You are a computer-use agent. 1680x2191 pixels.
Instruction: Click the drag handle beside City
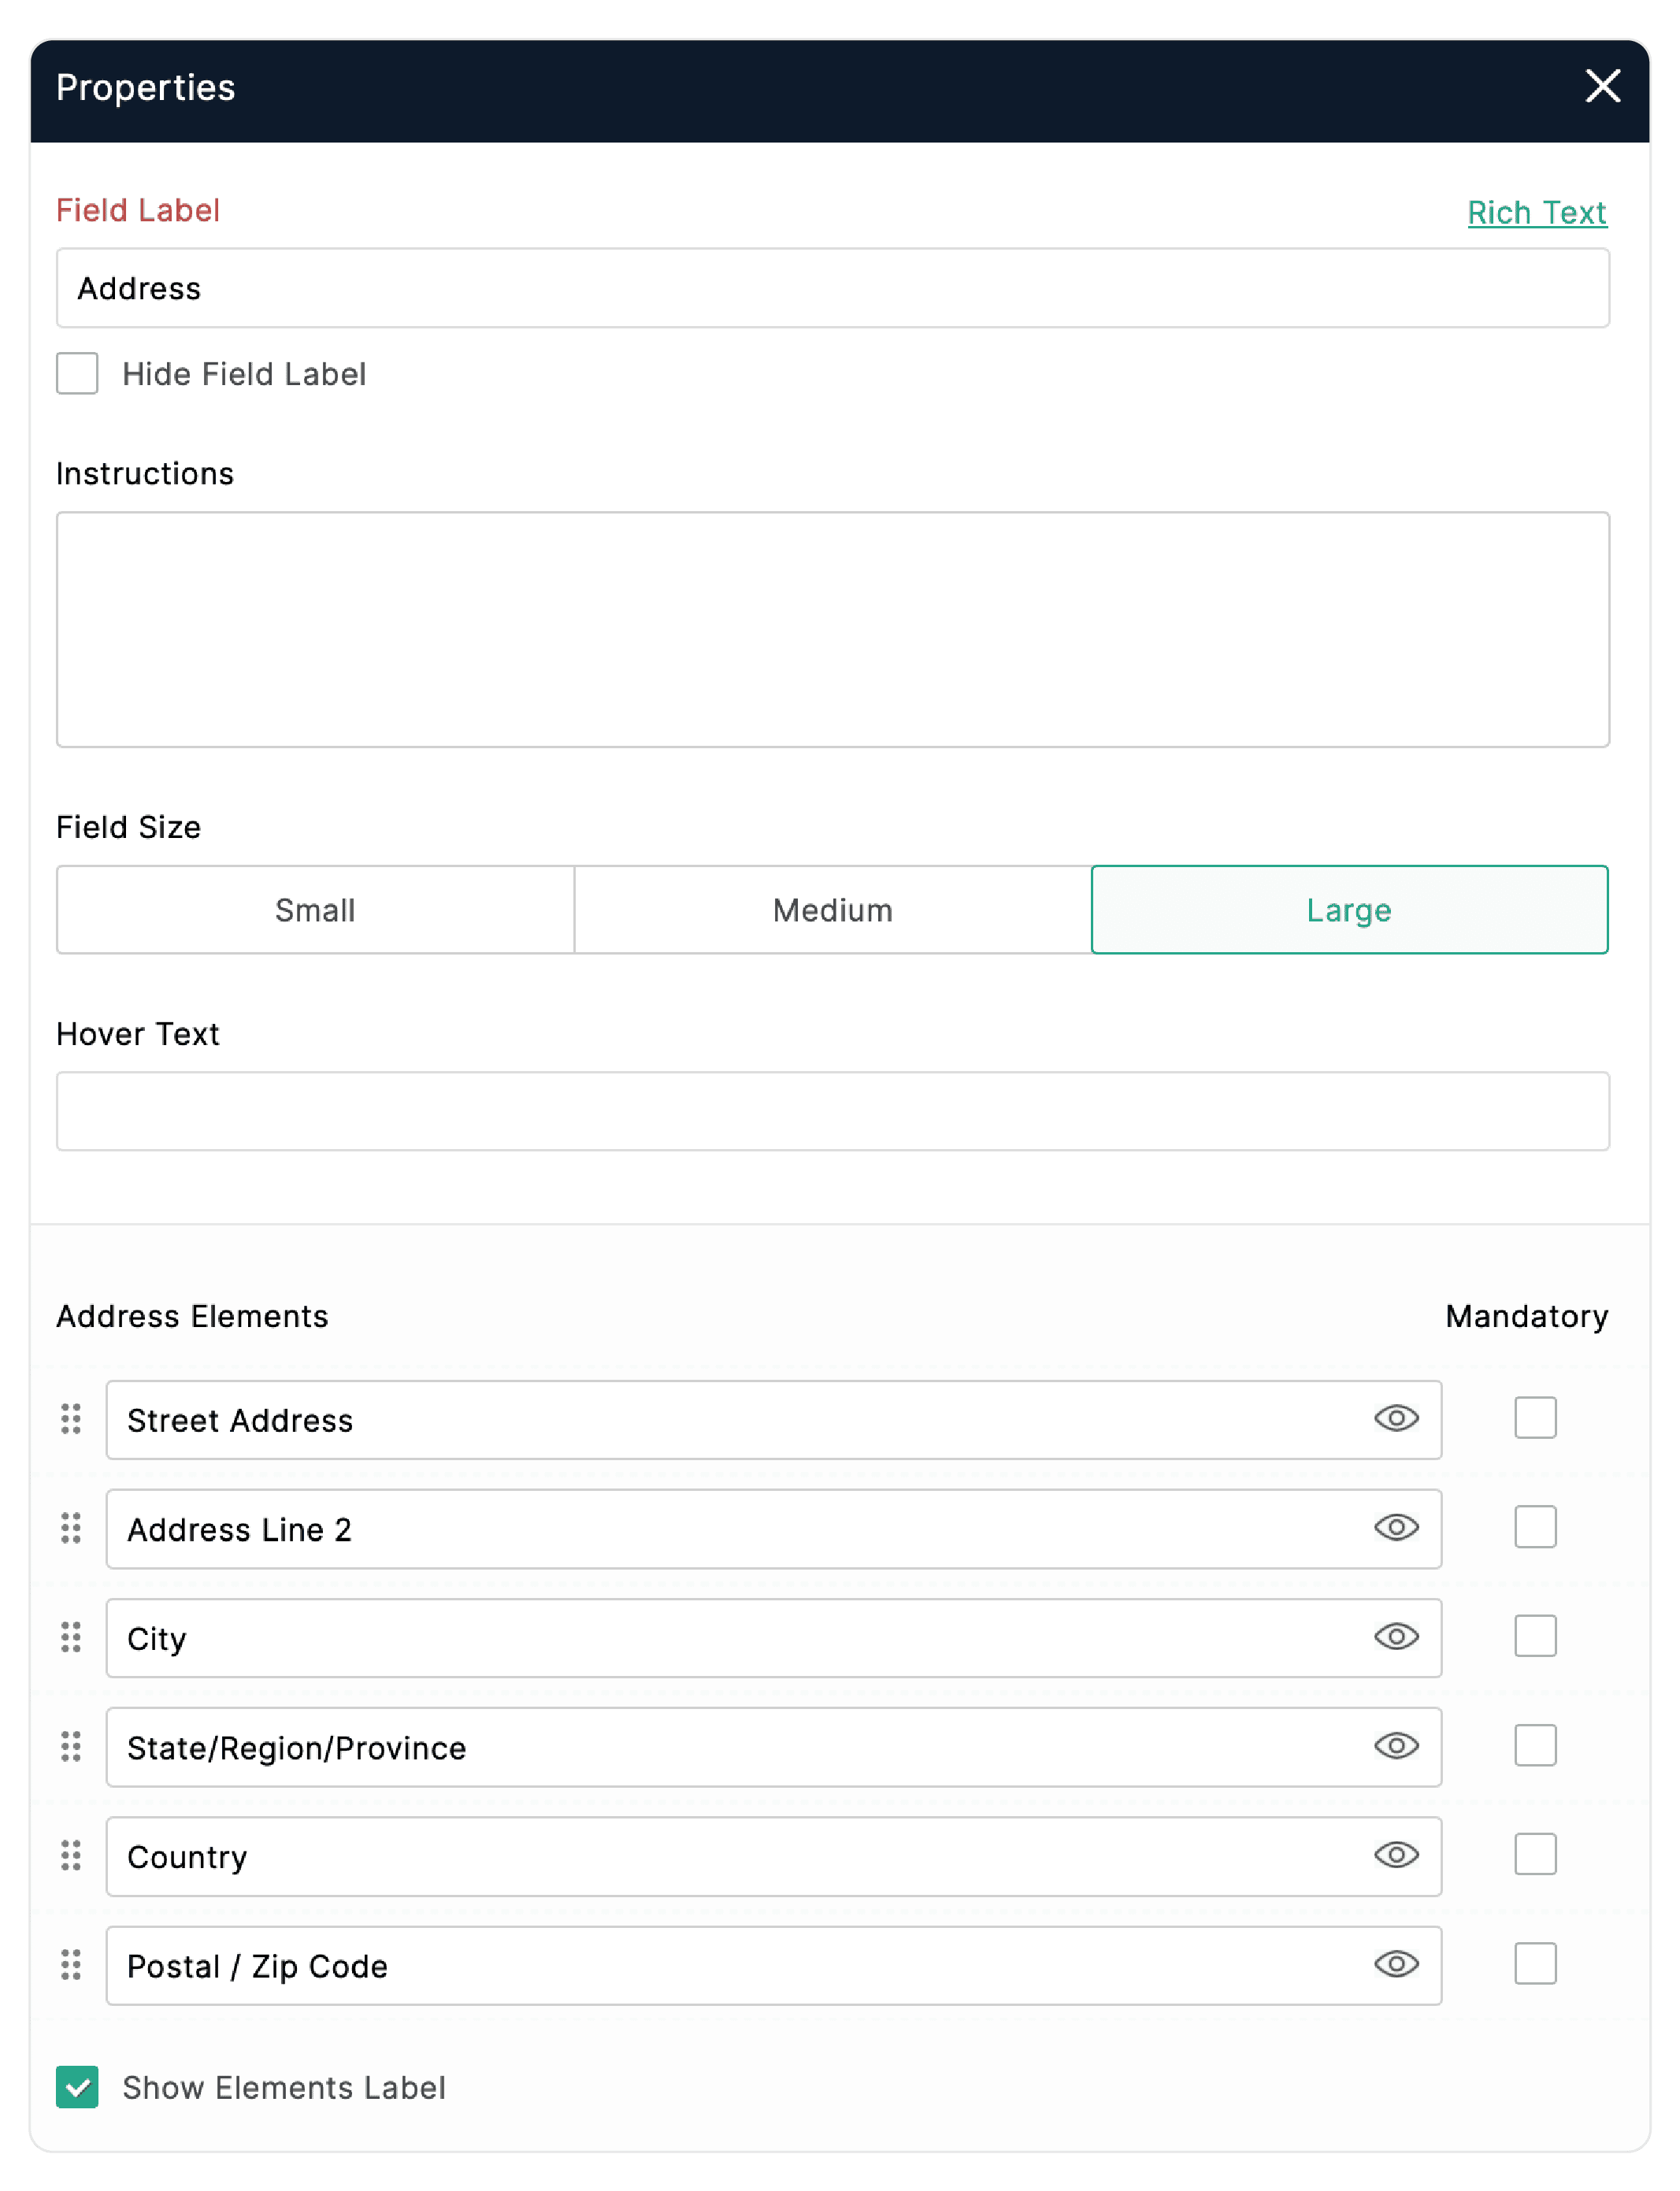pyautogui.click(x=71, y=1636)
